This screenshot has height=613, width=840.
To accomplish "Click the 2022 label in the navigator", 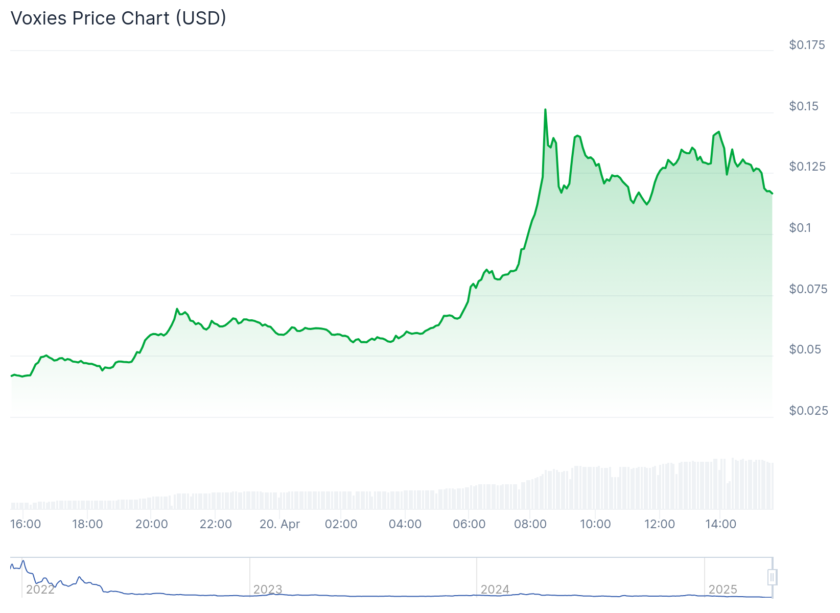I will coord(40,589).
